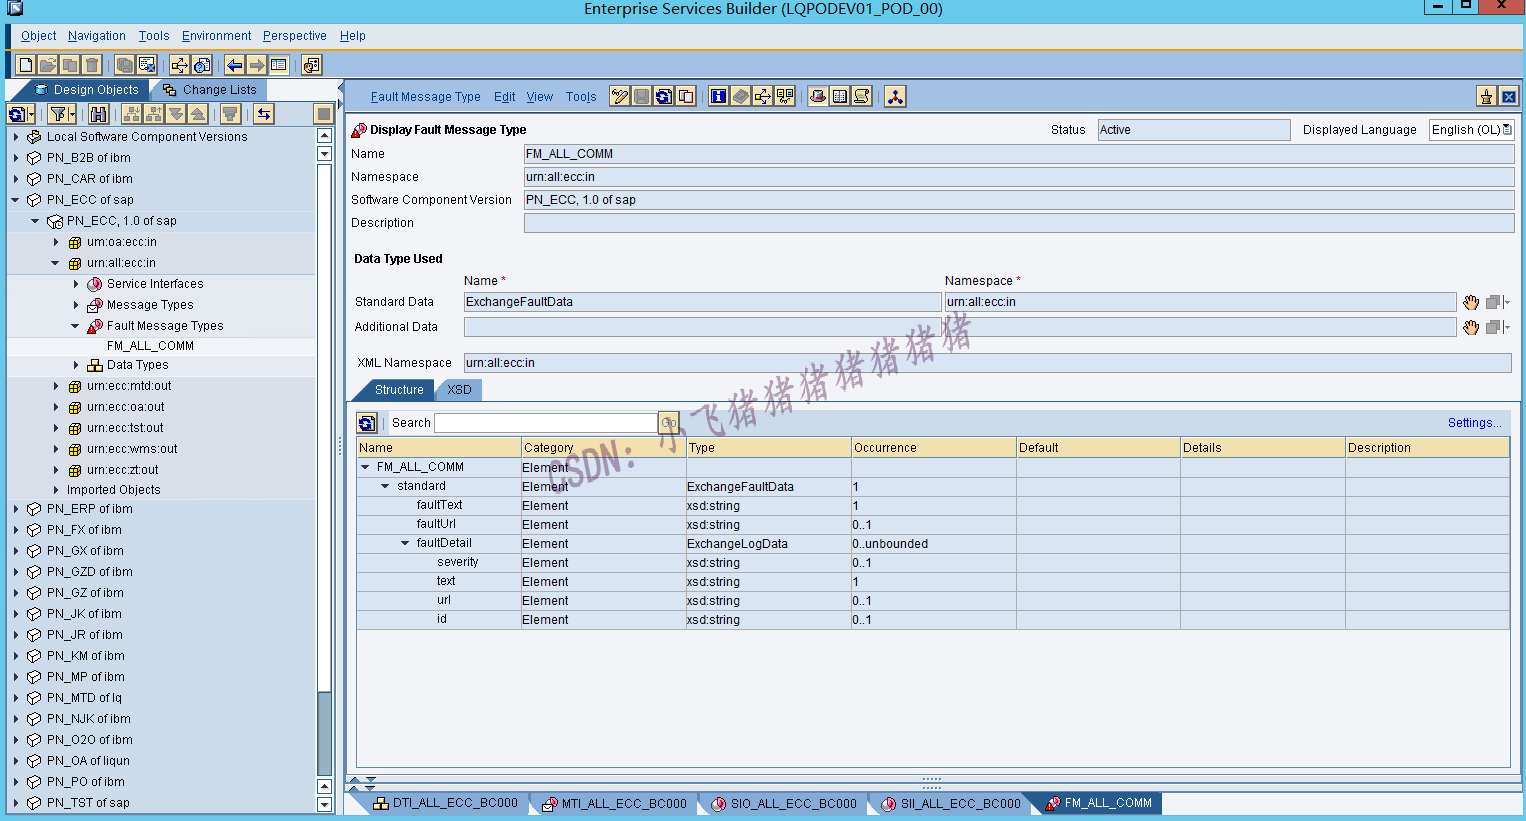Open the dropdown arrow next to the tree refresh icon

point(31,113)
